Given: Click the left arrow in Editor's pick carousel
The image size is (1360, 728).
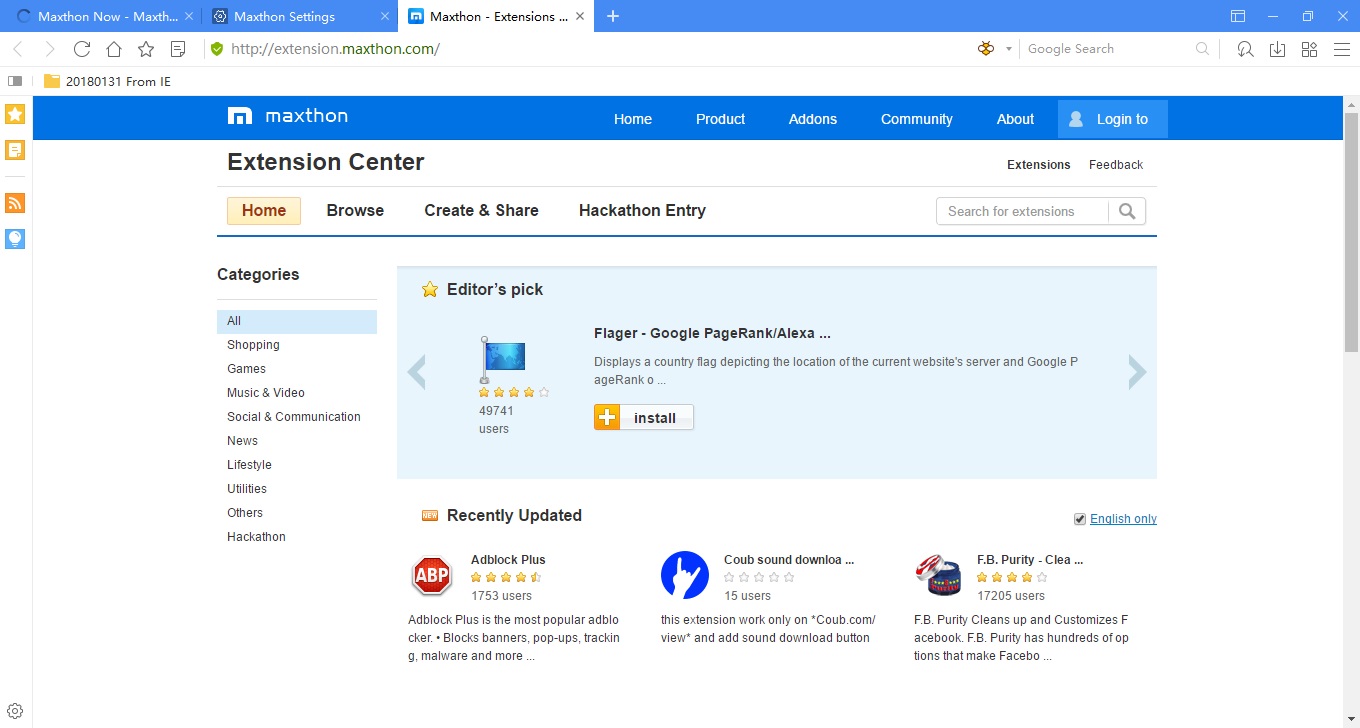Looking at the screenshot, I should [x=417, y=371].
